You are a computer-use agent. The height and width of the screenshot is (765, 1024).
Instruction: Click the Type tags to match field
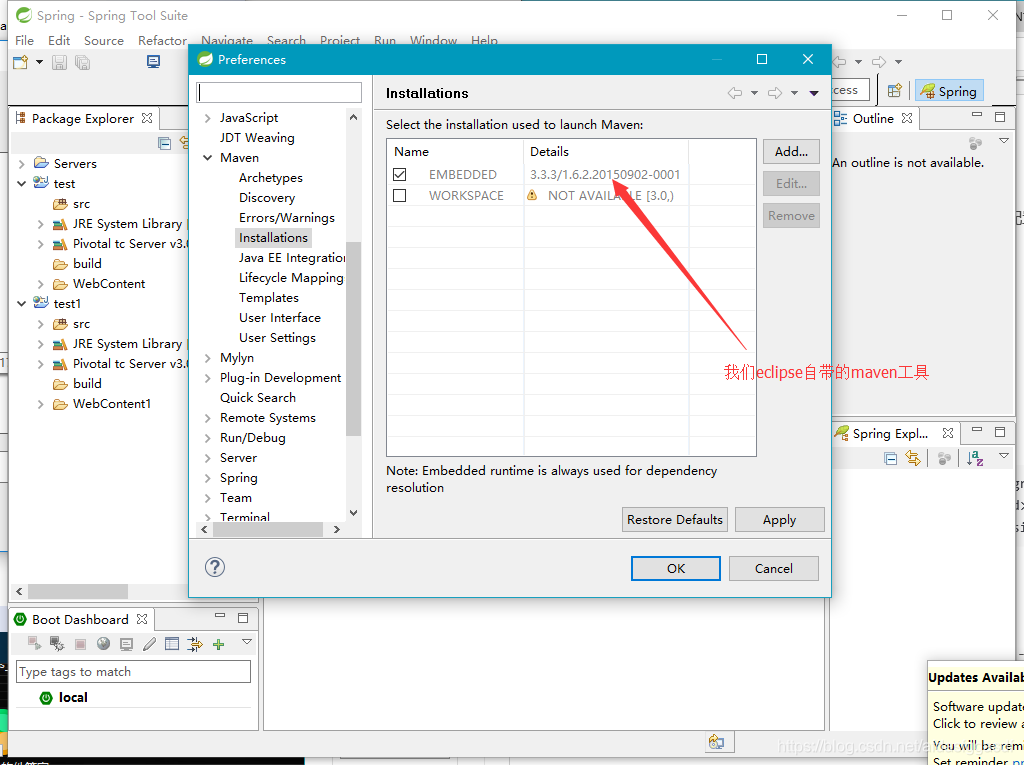click(133, 672)
